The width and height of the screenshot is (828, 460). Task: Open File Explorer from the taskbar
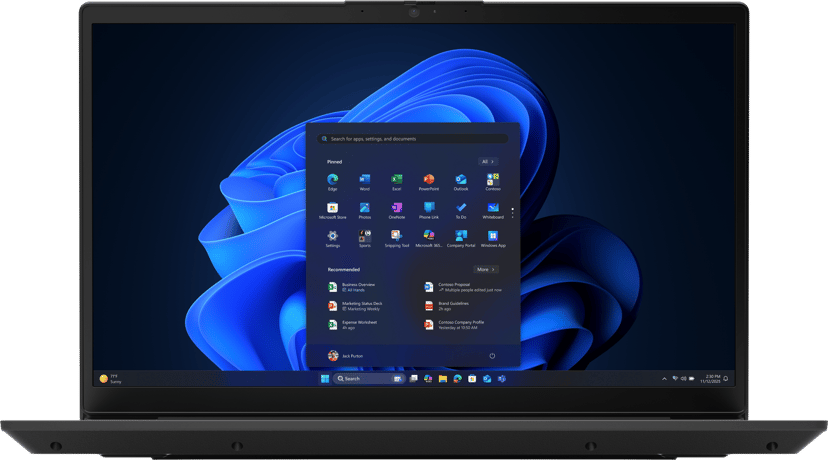coord(443,379)
